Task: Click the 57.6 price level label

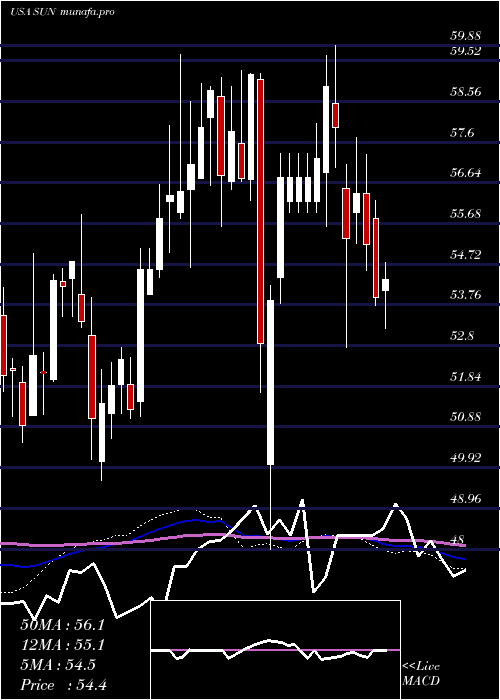Action: point(462,133)
